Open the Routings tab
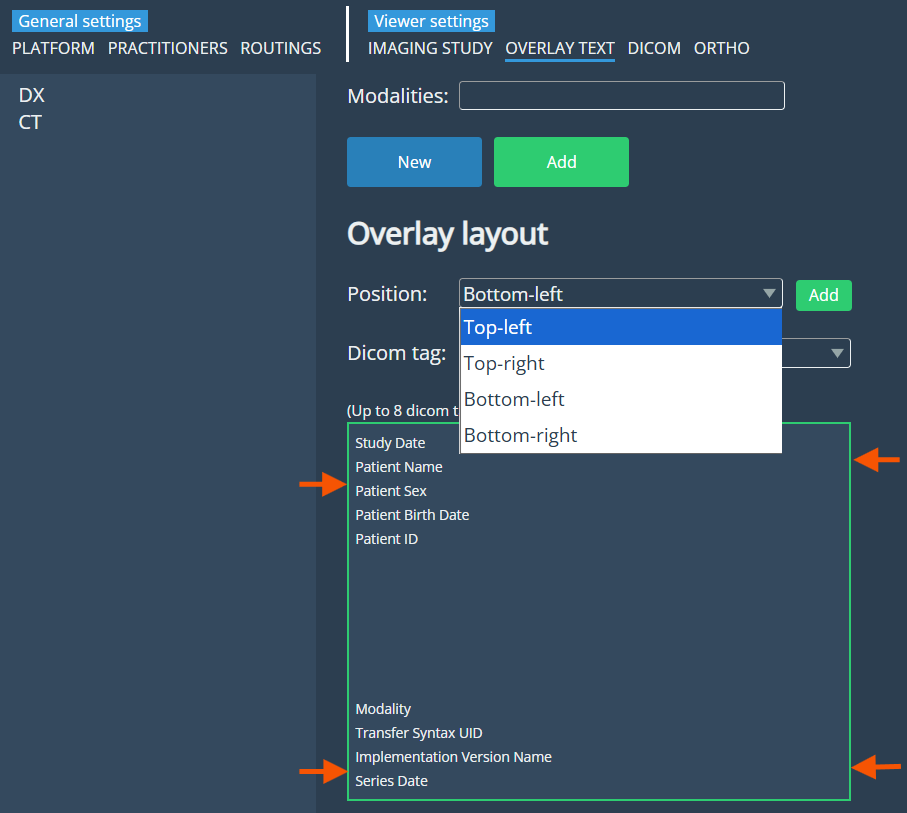Image resolution: width=907 pixels, height=813 pixels. 280,48
